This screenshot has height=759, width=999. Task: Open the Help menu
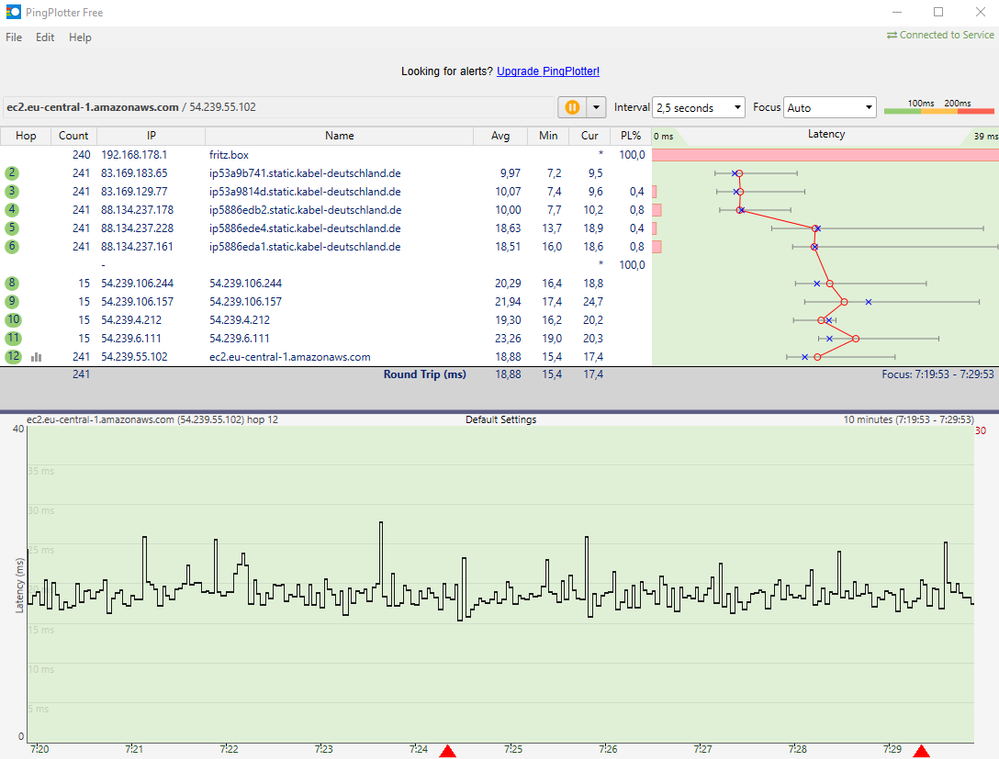pyautogui.click(x=80, y=37)
